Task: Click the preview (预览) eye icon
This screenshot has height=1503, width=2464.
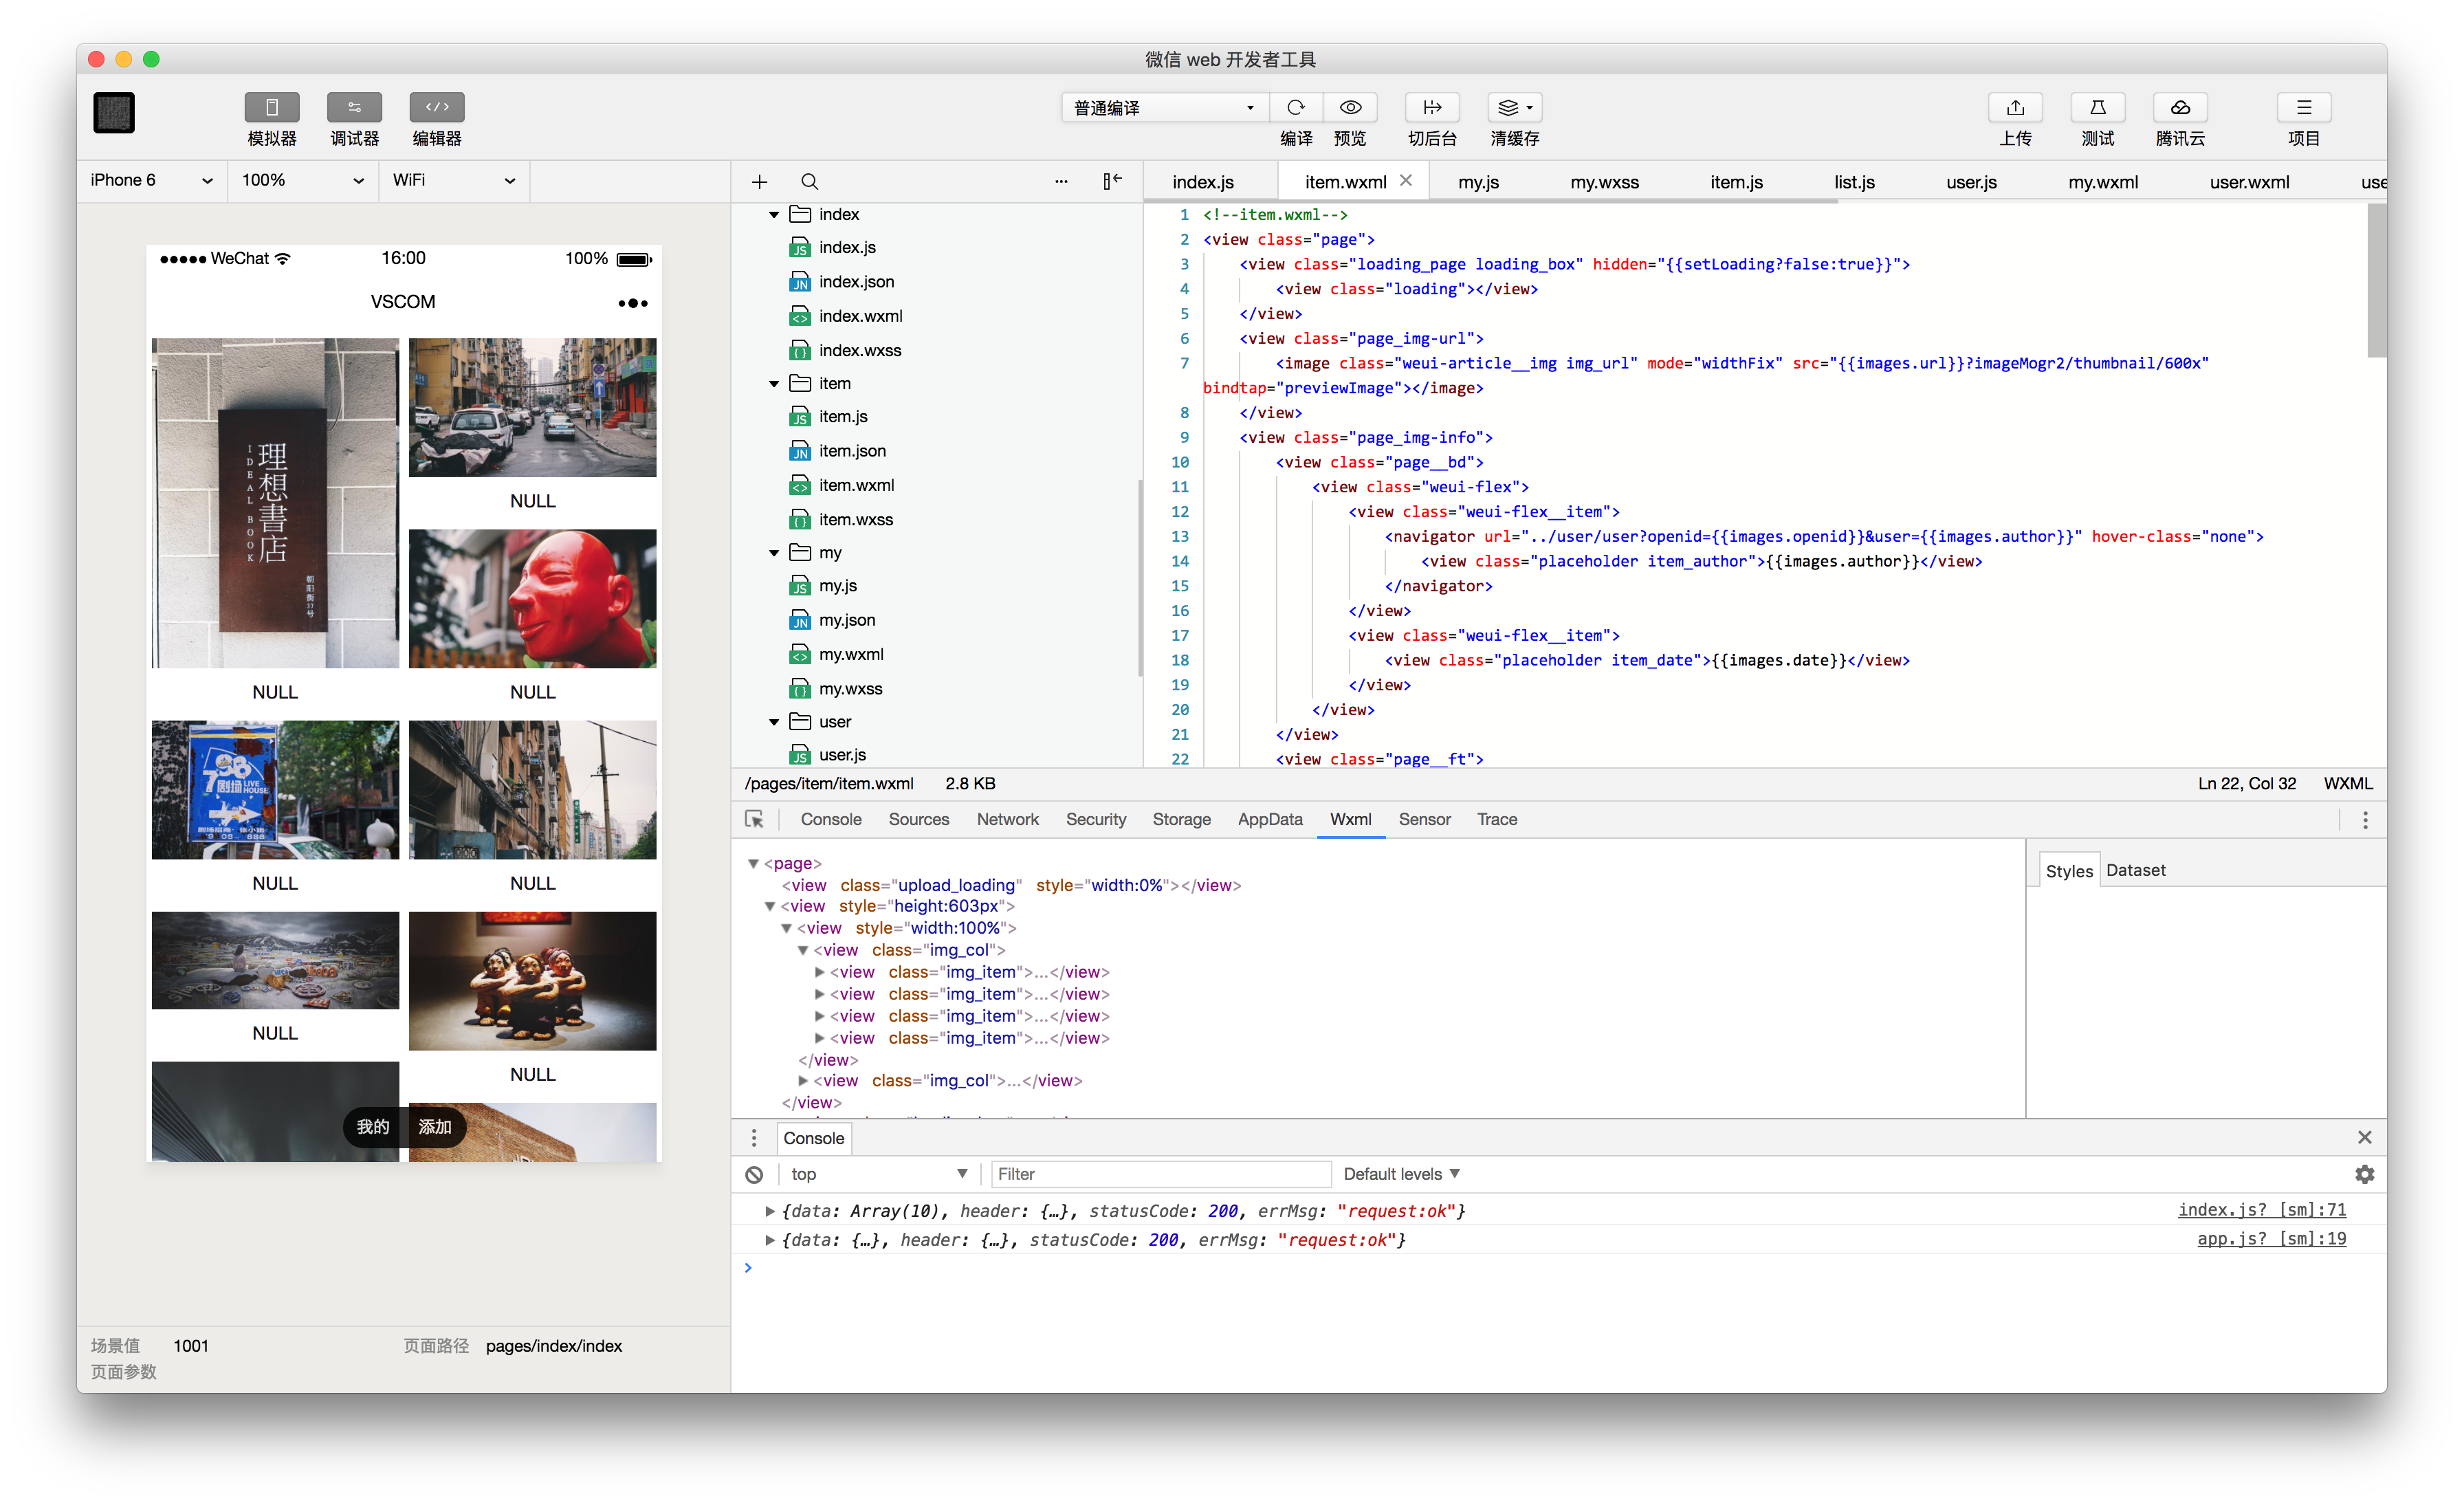Action: [1350, 107]
